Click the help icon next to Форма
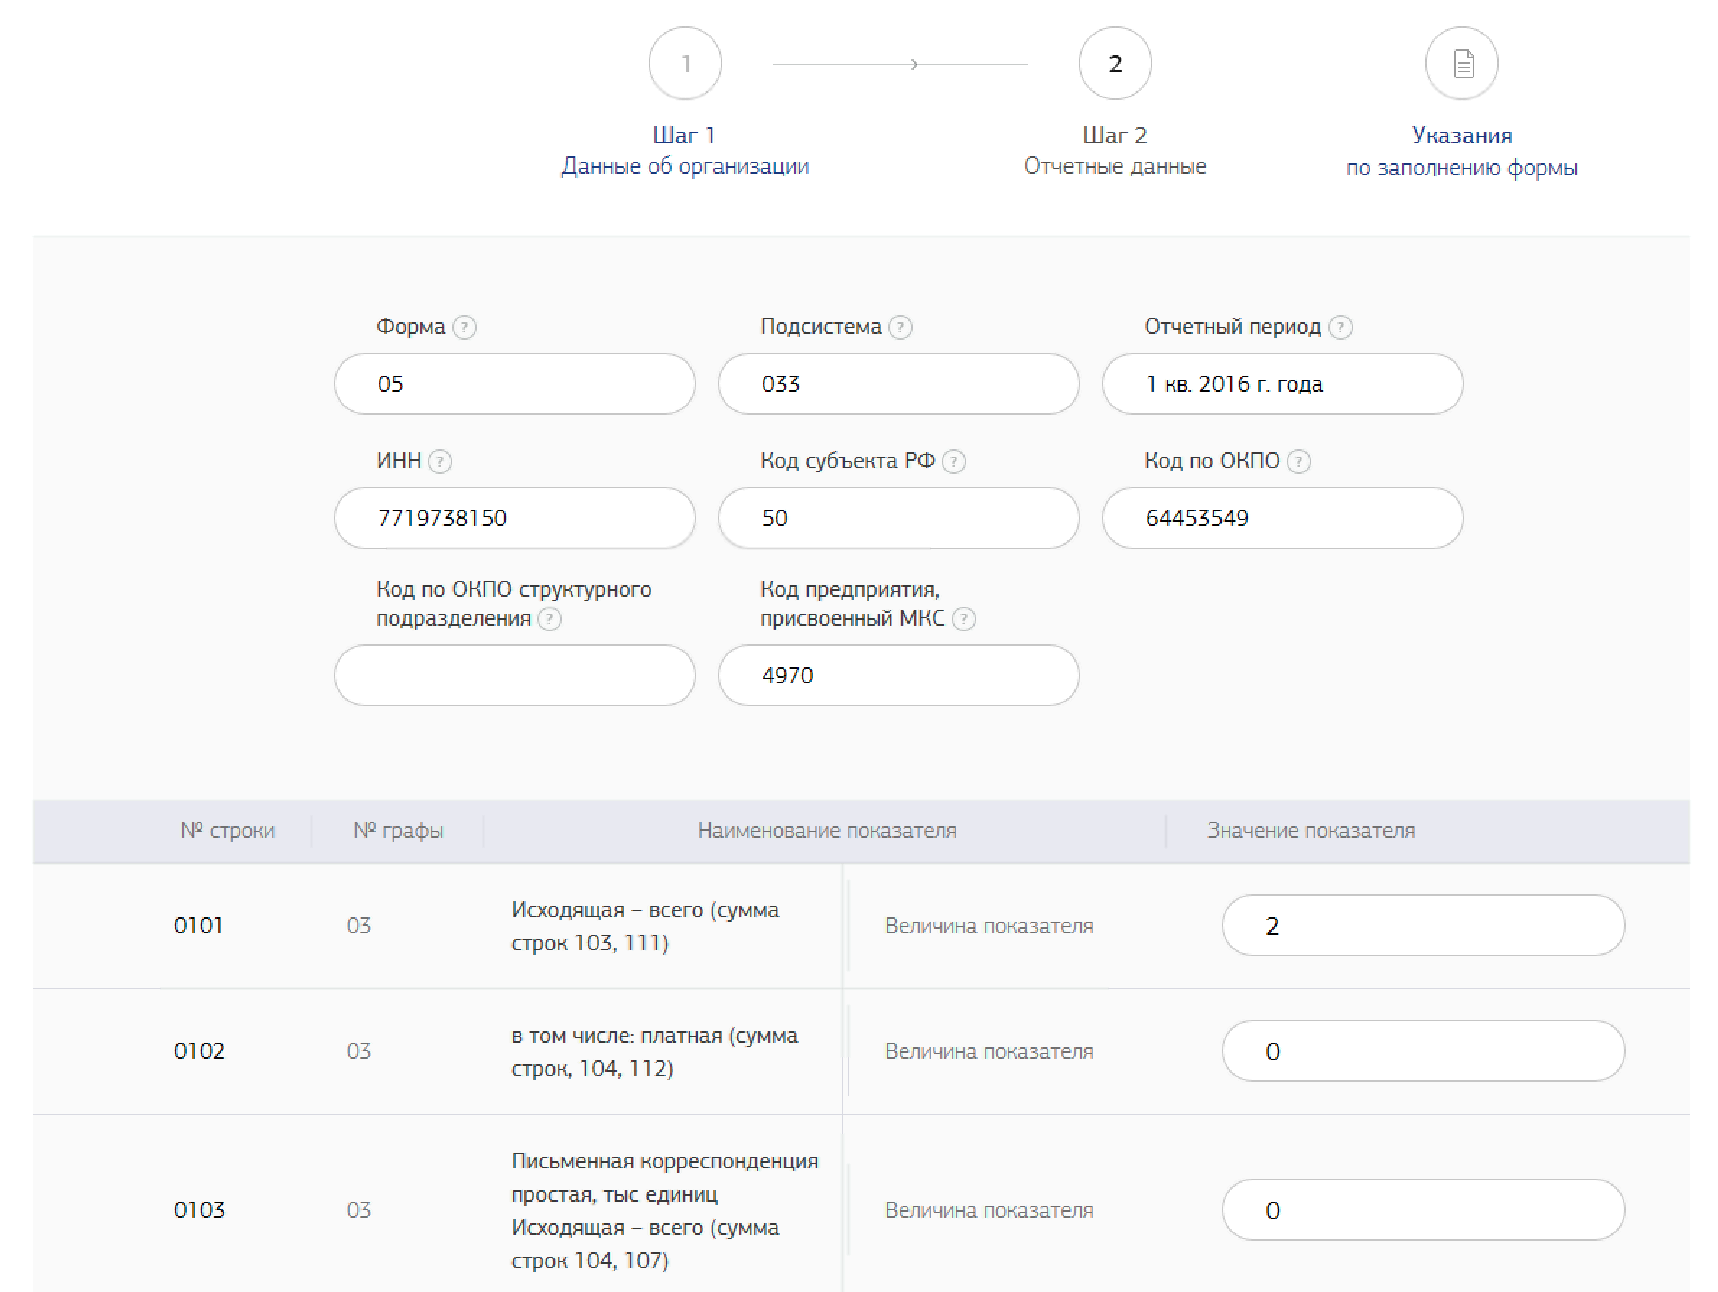The image size is (1718, 1292). pos(464,327)
